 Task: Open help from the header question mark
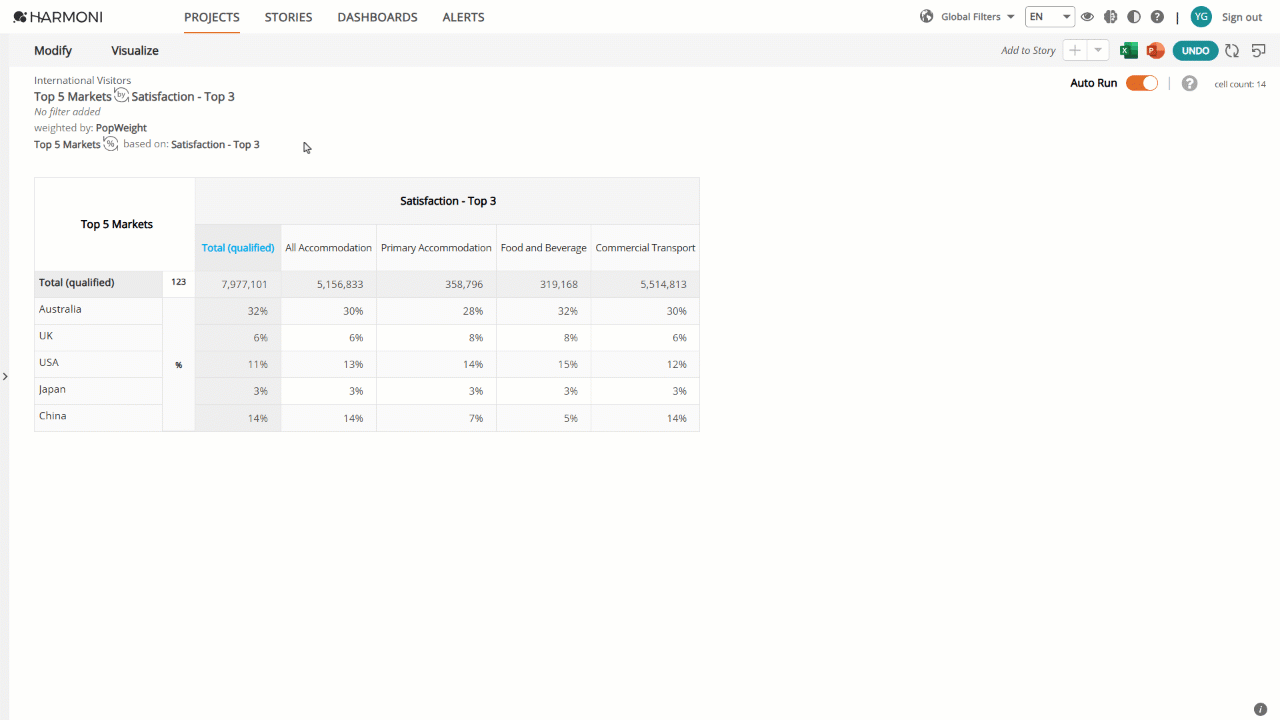pyautogui.click(x=1157, y=17)
